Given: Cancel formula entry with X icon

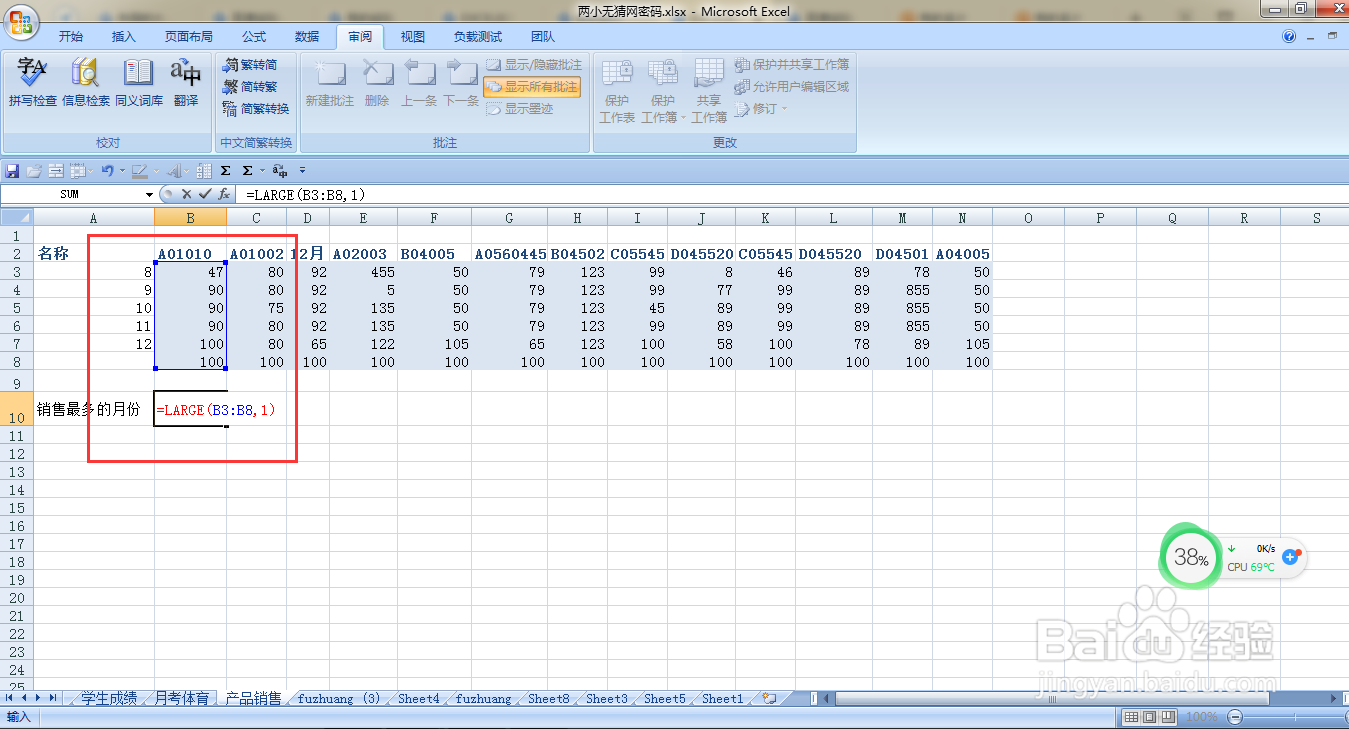Looking at the screenshot, I should pyautogui.click(x=186, y=194).
